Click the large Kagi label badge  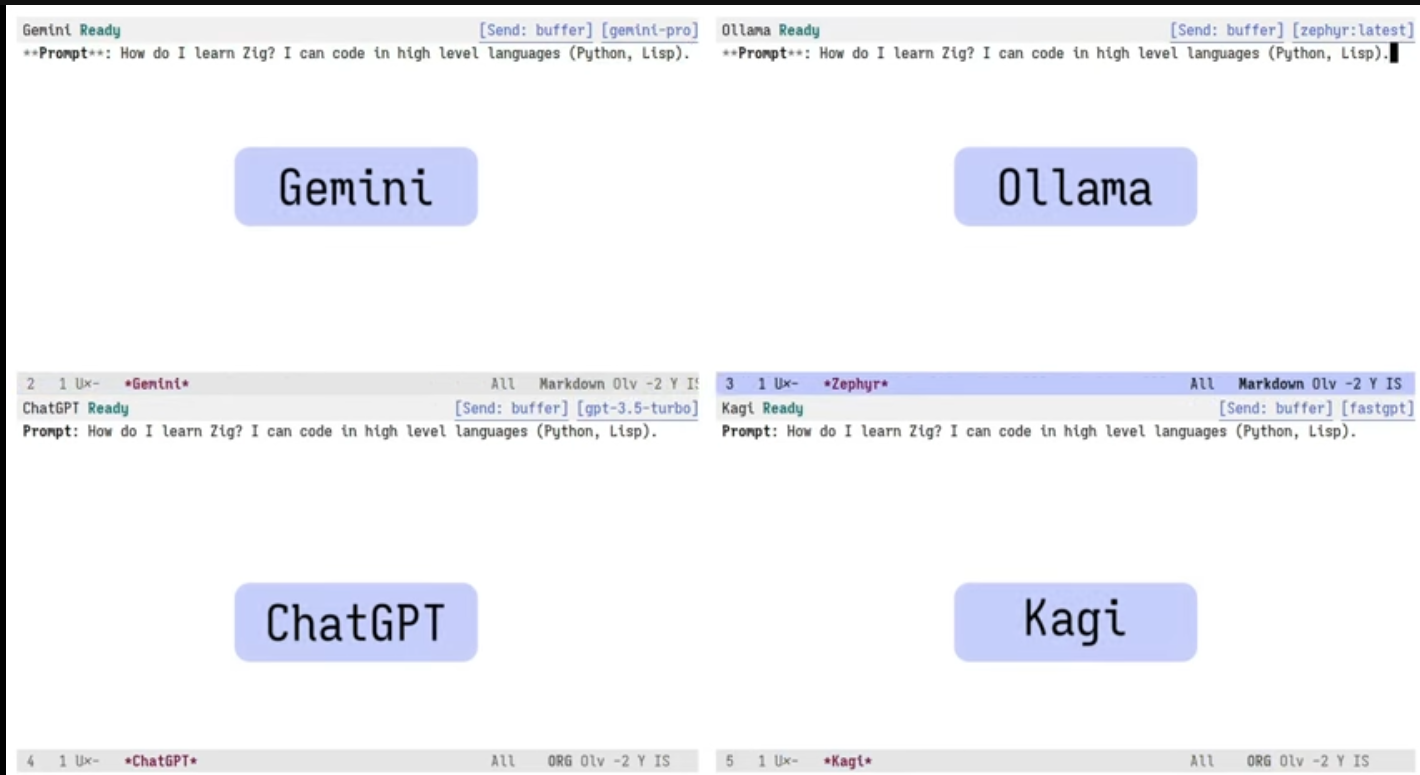1075,622
